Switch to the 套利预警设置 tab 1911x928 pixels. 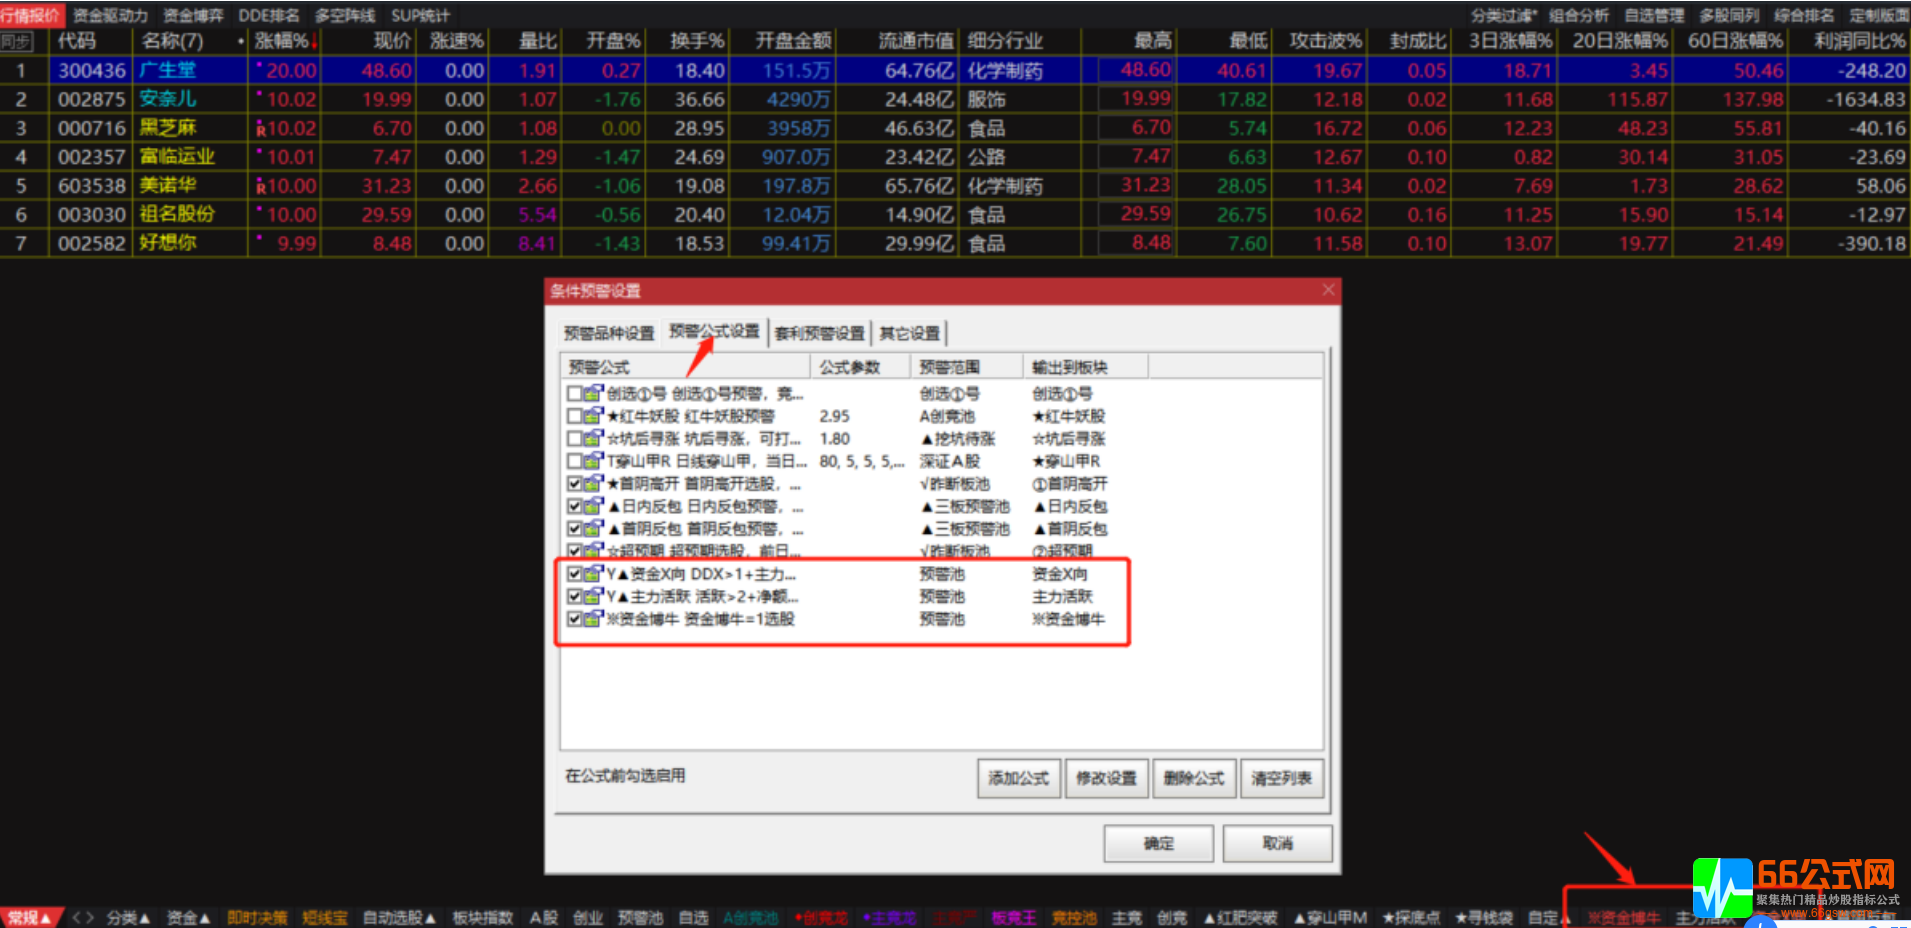[x=820, y=332]
